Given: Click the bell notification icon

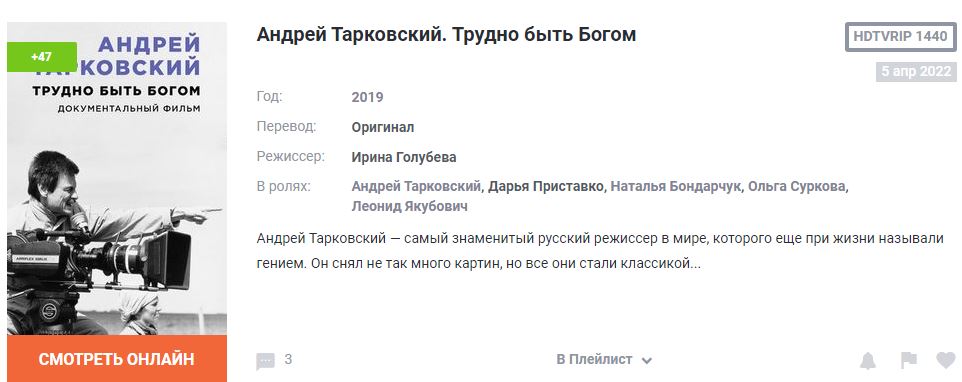Looking at the screenshot, I should pos(868,361).
